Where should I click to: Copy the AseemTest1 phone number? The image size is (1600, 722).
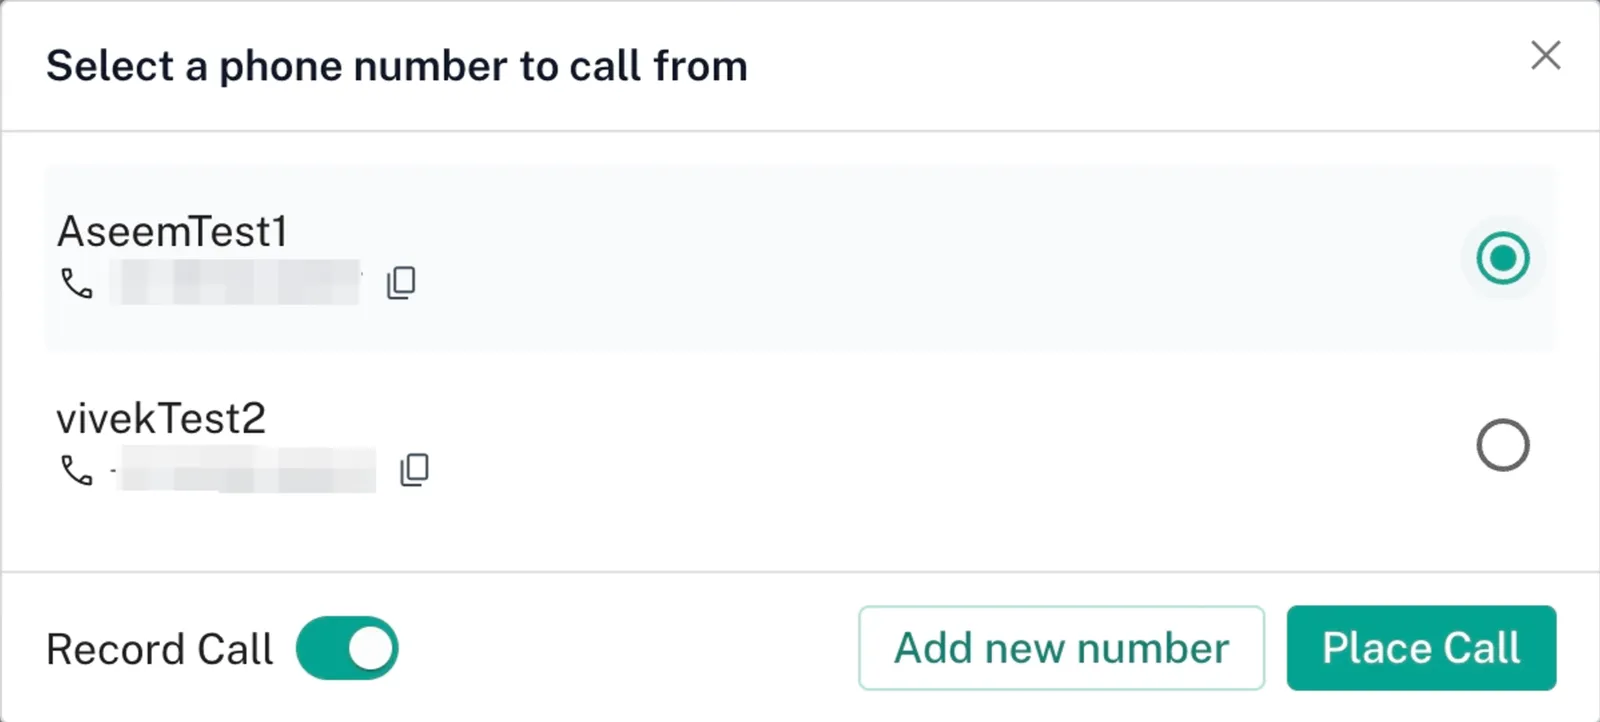tap(401, 283)
